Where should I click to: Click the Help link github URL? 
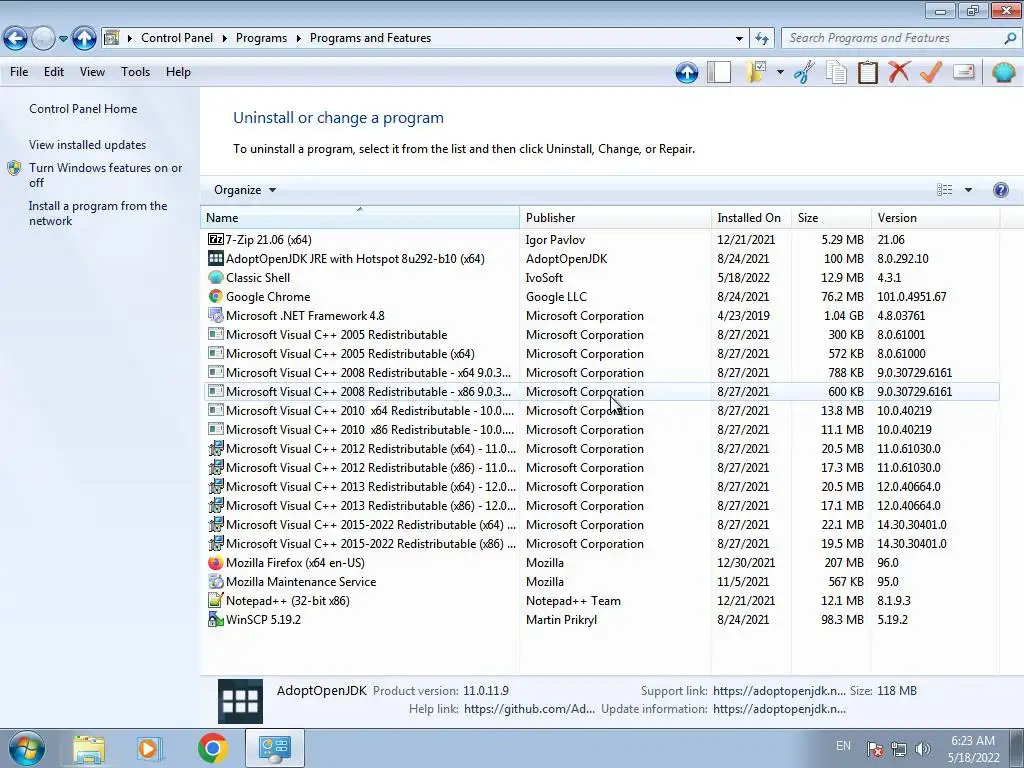[x=530, y=709]
